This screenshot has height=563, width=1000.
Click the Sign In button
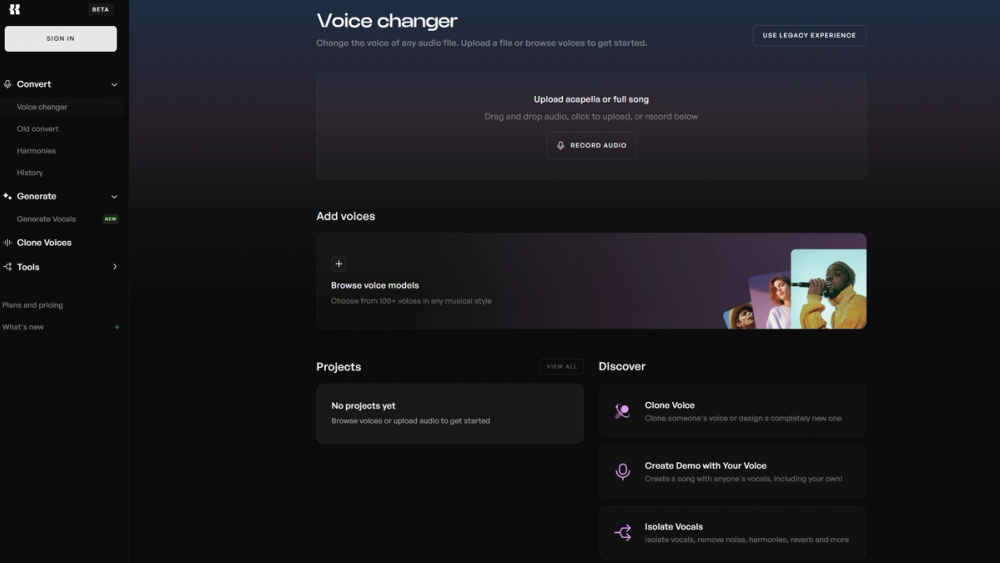tap(61, 39)
